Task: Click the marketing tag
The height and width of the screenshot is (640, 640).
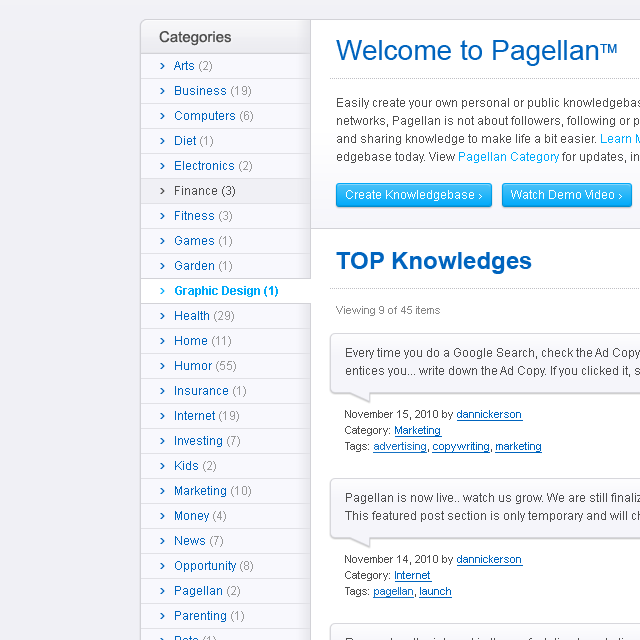Action: point(518,446)
